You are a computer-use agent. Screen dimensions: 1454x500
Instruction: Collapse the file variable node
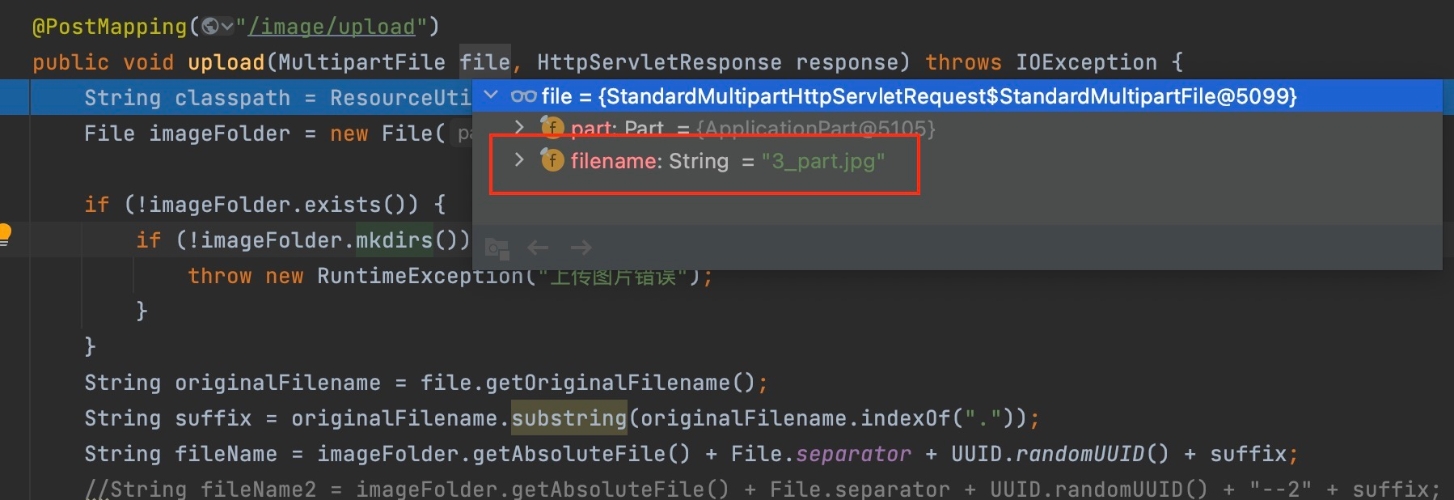point(491,96)
